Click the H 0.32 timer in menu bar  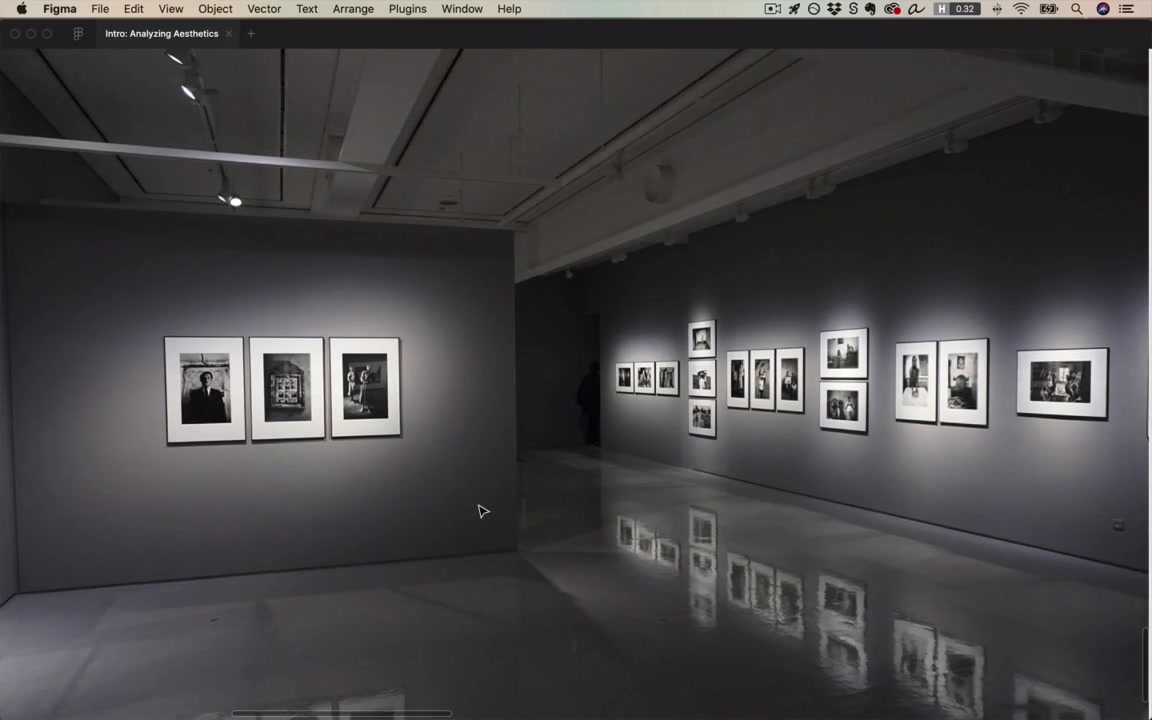point(957,9)
